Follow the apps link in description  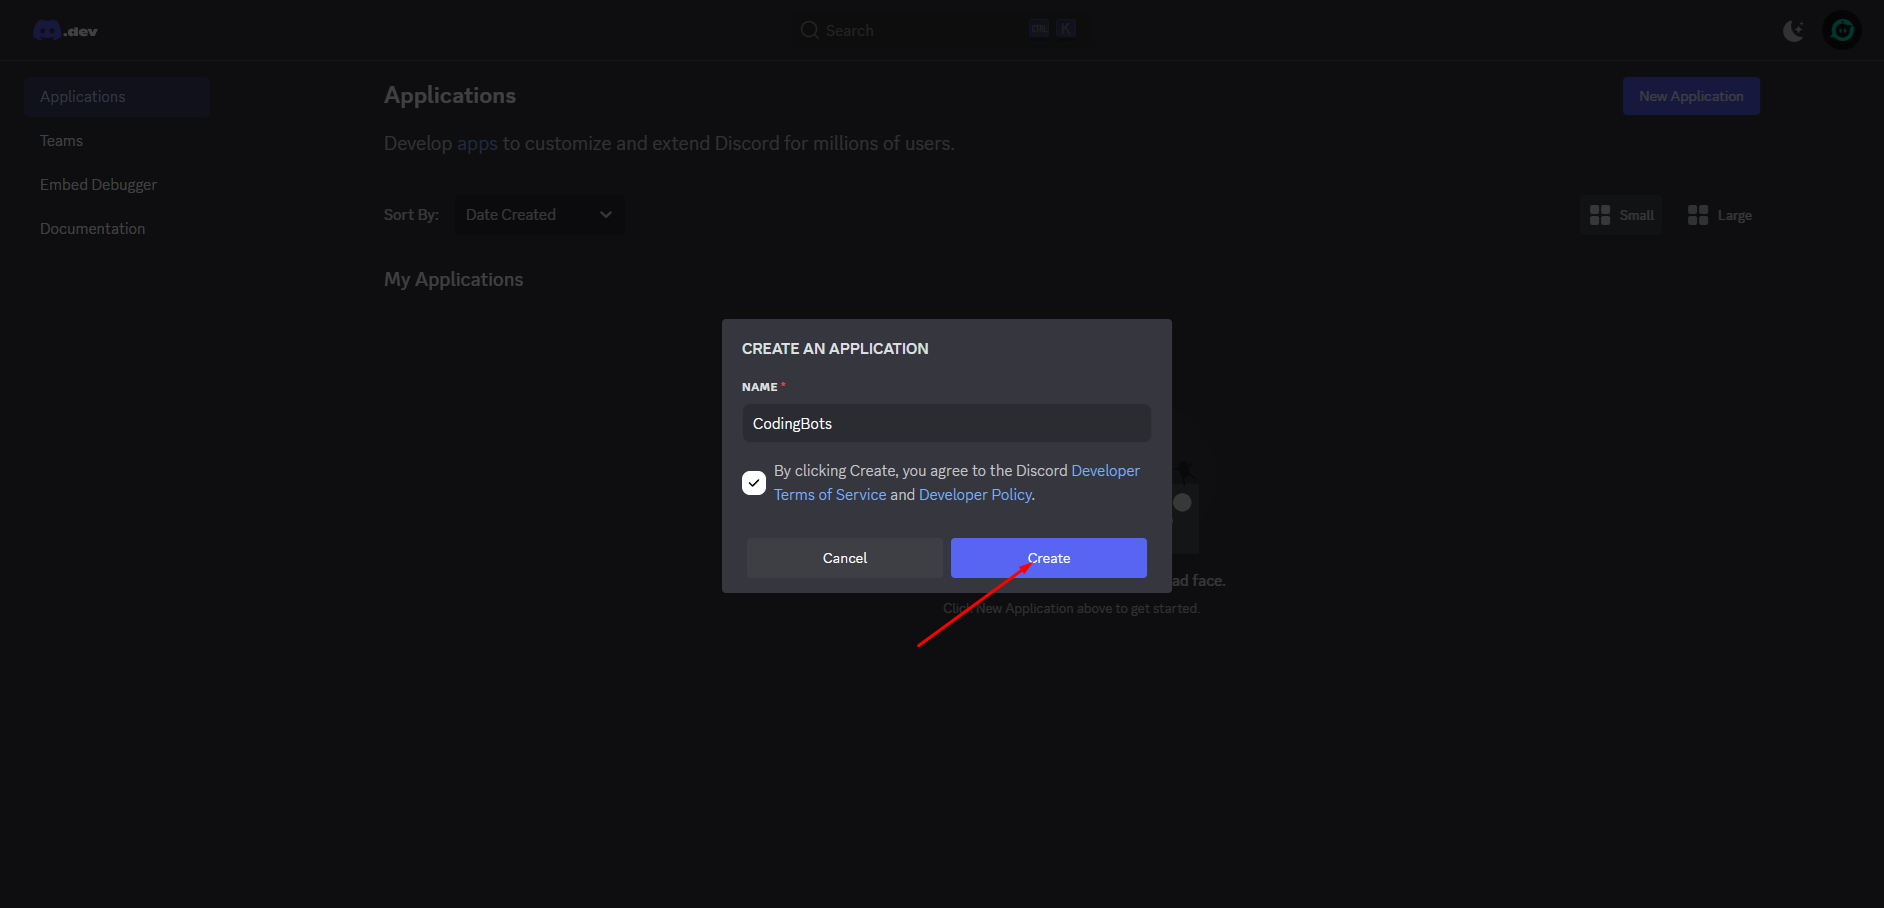click(477, 144)
